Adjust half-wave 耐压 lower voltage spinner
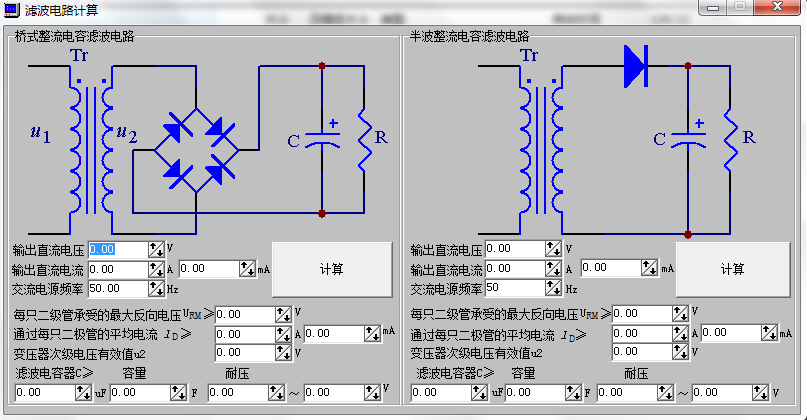This screenshot has width=807, height=420. pos(666,393)
